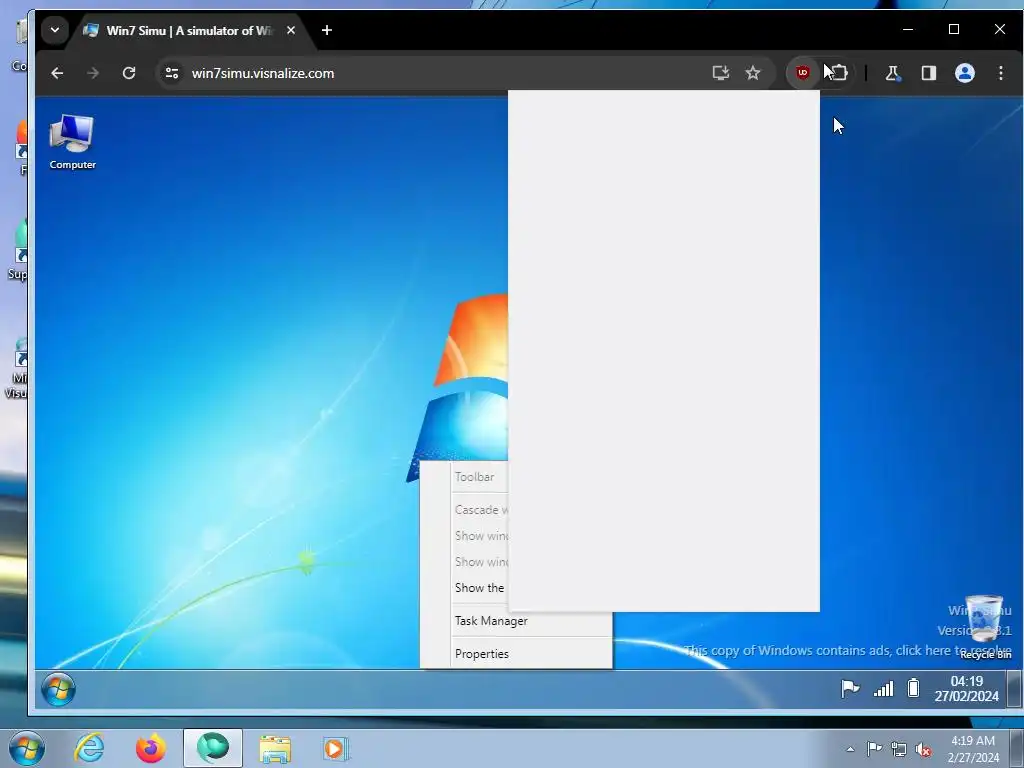This screenshot has width=1024, height=768.
Task: Open Task Manager from the context menu
Action: click(x=491, y=620)
